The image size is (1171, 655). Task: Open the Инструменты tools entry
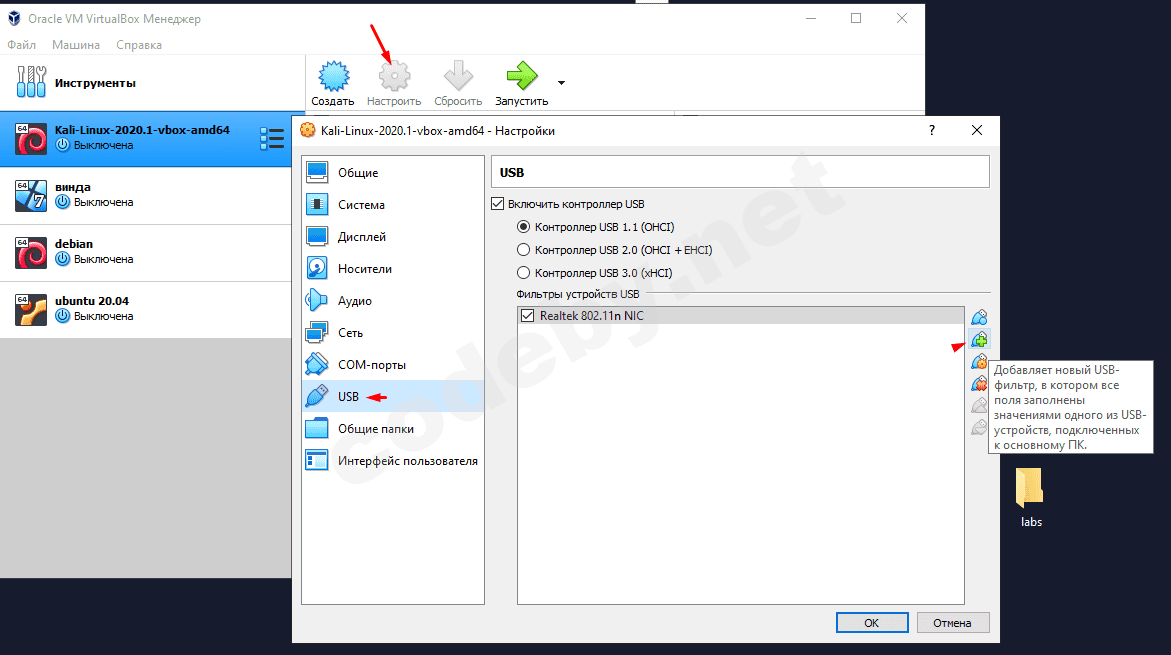click(x=152, y=83)
